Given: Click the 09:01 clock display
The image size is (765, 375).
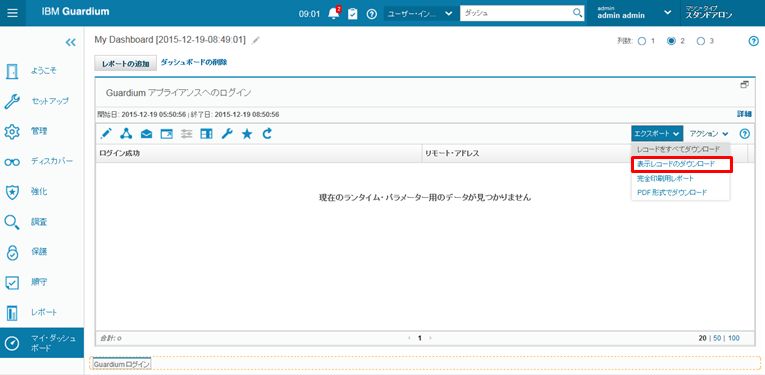Looking at the screenshot, I should (x=309, y=14).
